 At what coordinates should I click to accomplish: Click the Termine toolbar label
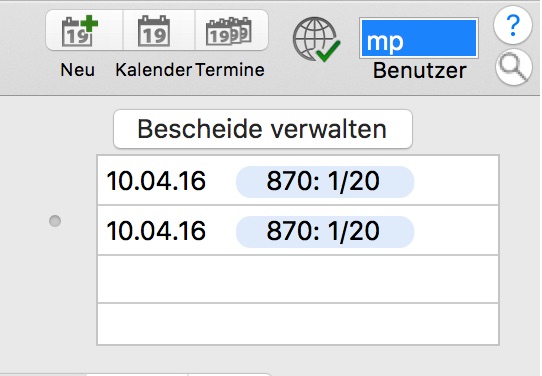[230, 70]
